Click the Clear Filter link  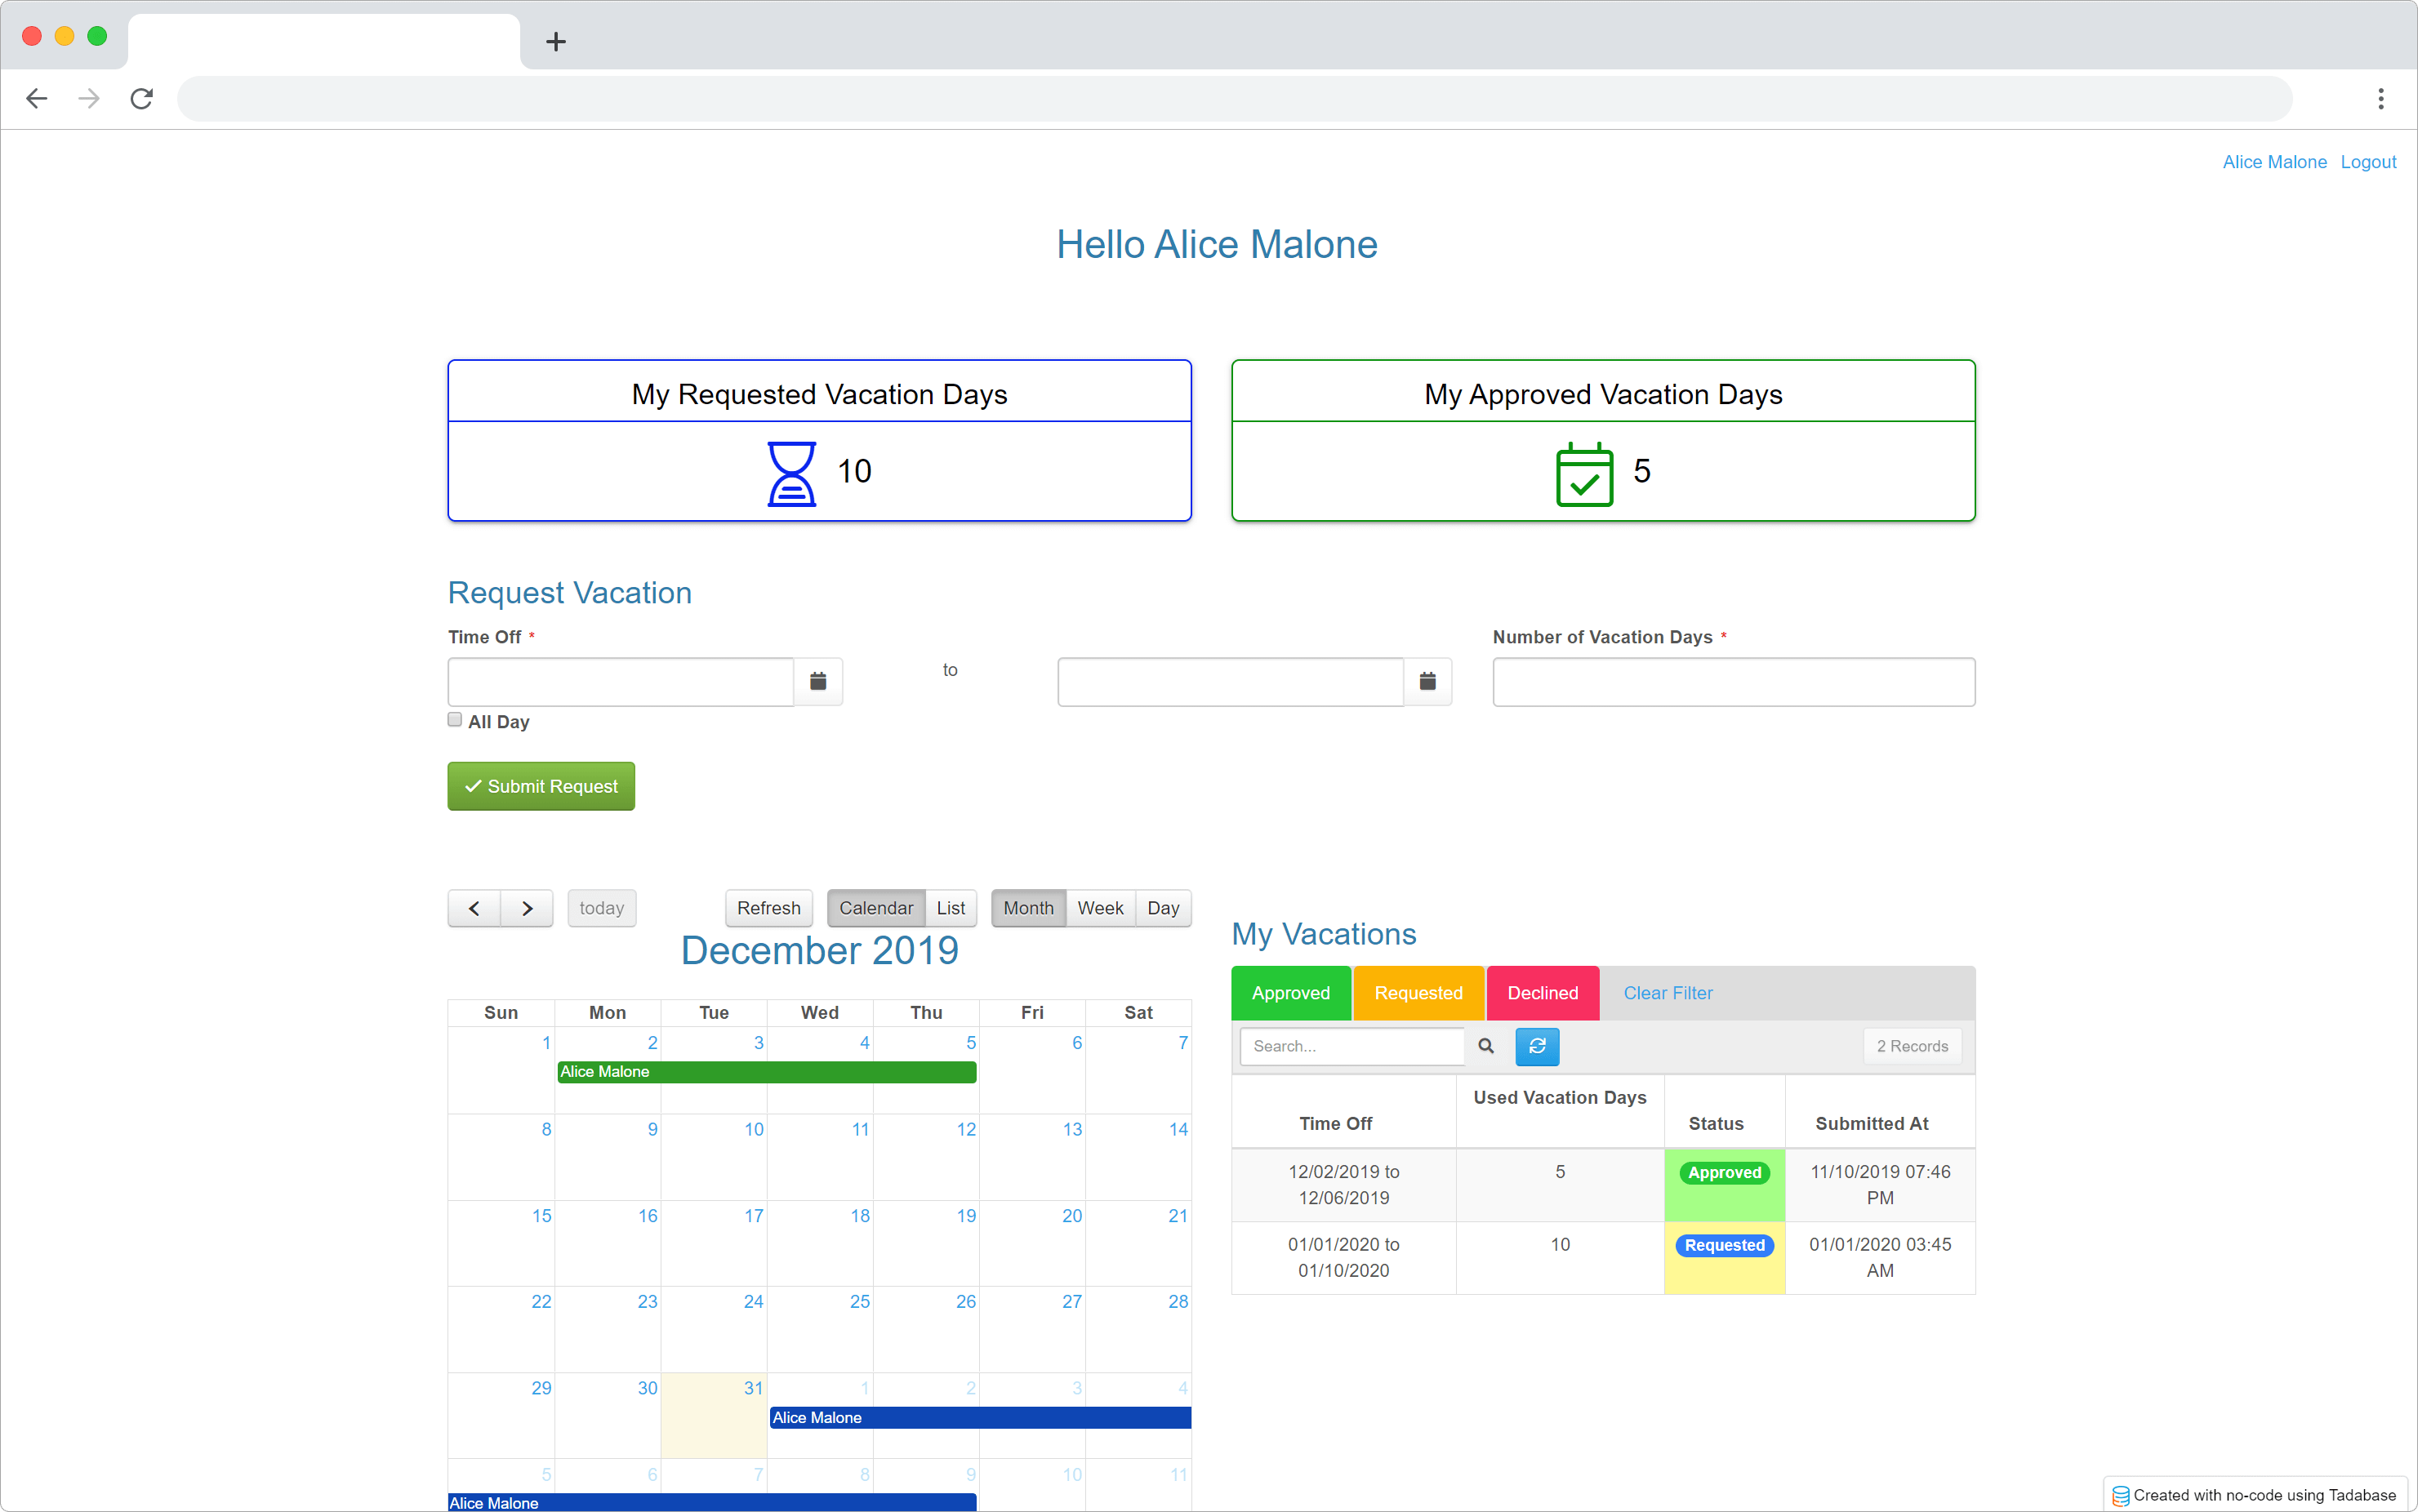(x=1667, y=993)
